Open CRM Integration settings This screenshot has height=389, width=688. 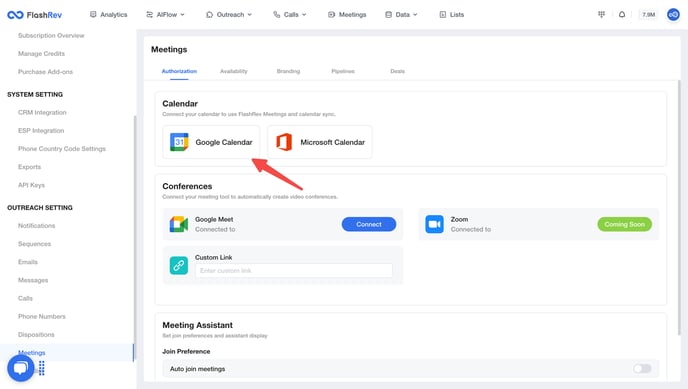[42, 113]
